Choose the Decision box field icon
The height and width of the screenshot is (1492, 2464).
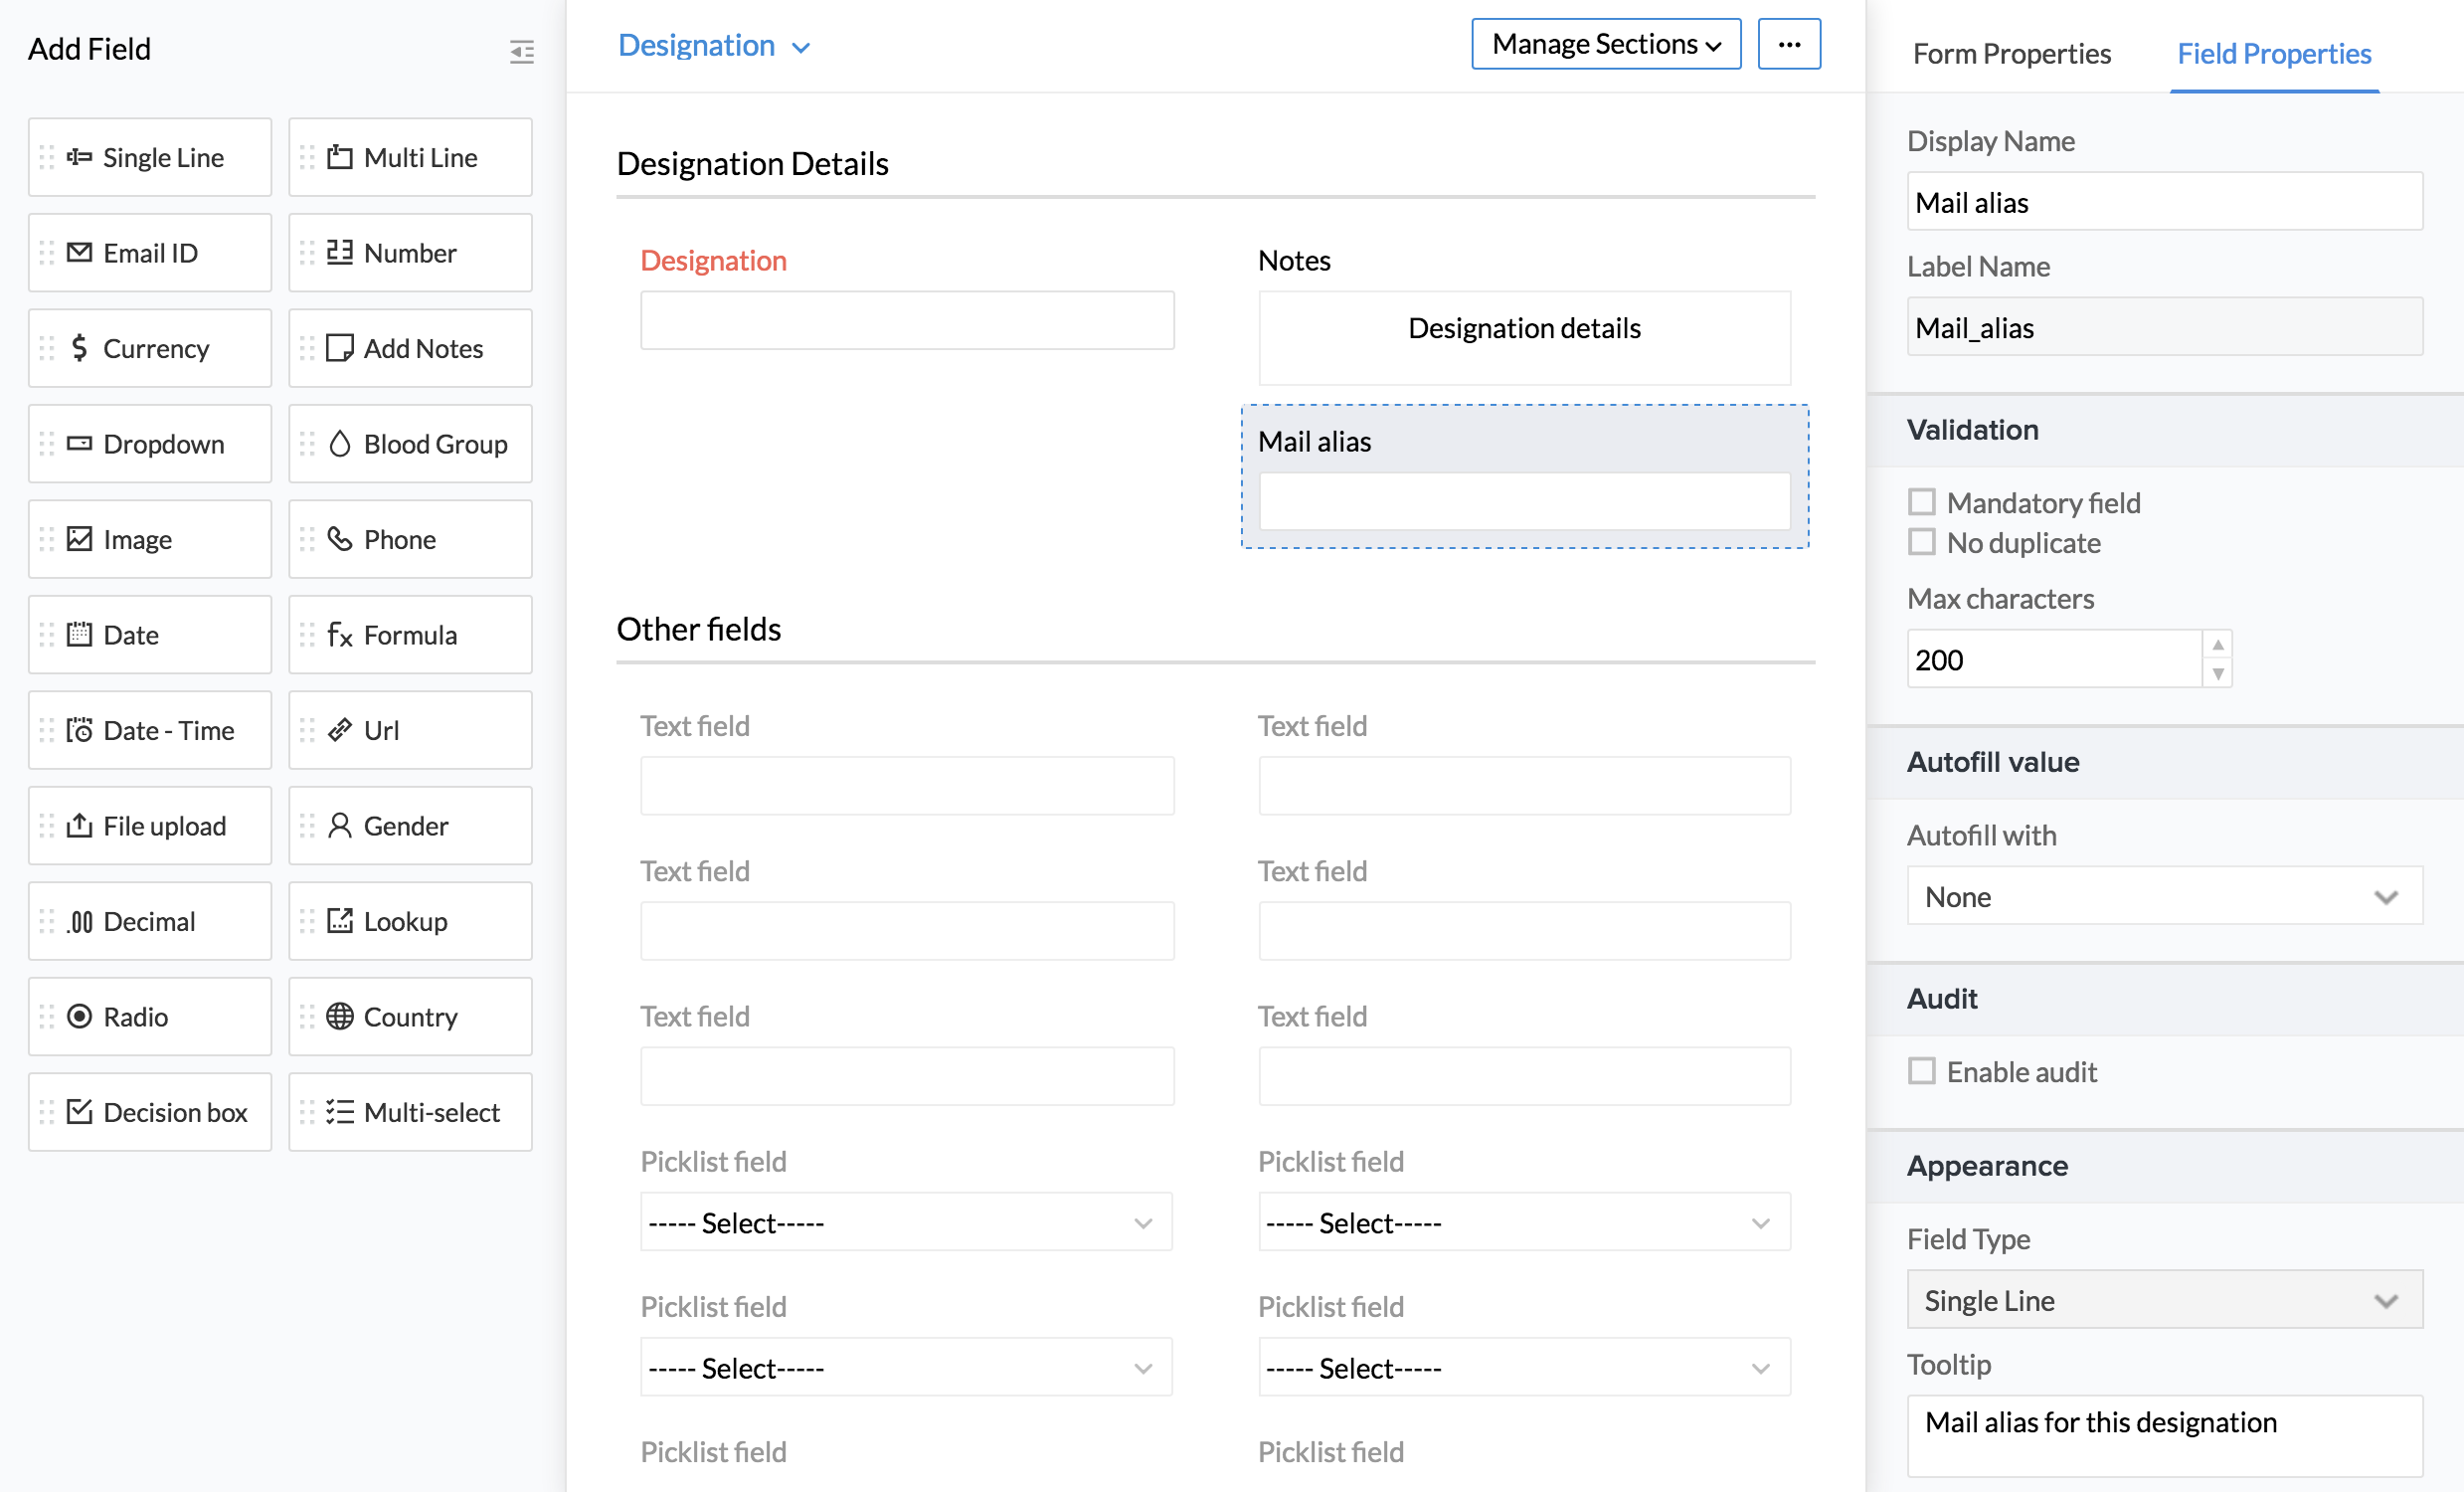point(79,1112)
